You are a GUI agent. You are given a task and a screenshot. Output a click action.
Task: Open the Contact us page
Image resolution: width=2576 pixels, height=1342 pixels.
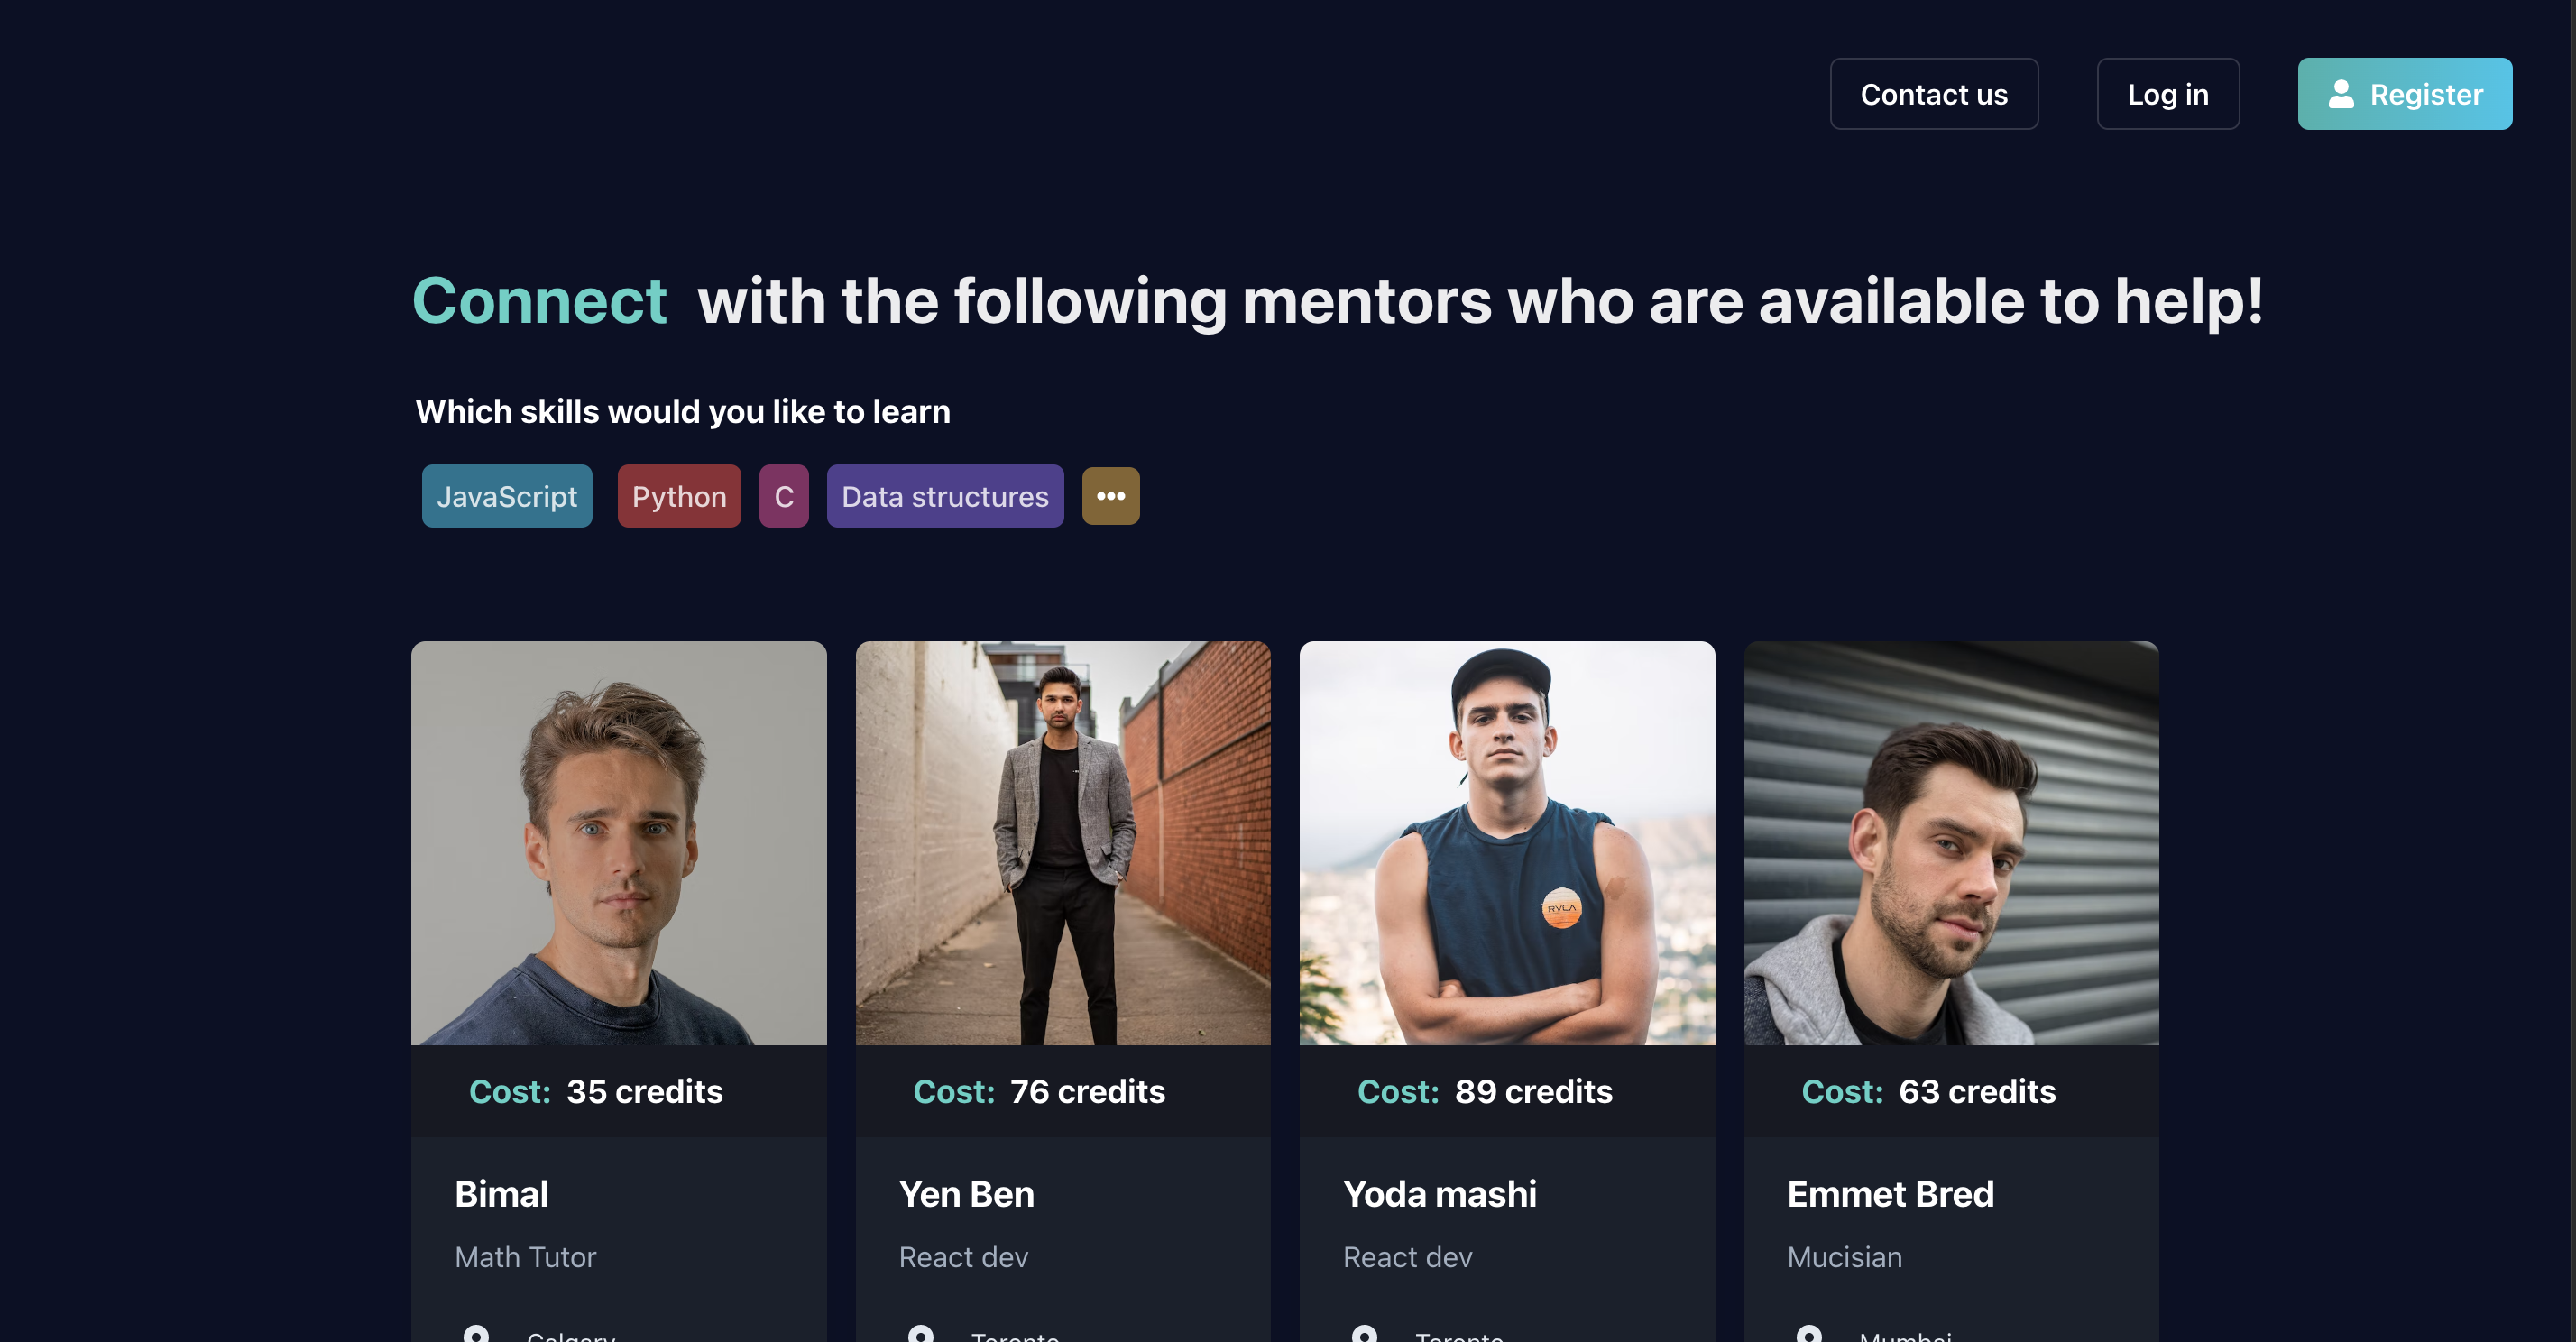point(1934,94)
